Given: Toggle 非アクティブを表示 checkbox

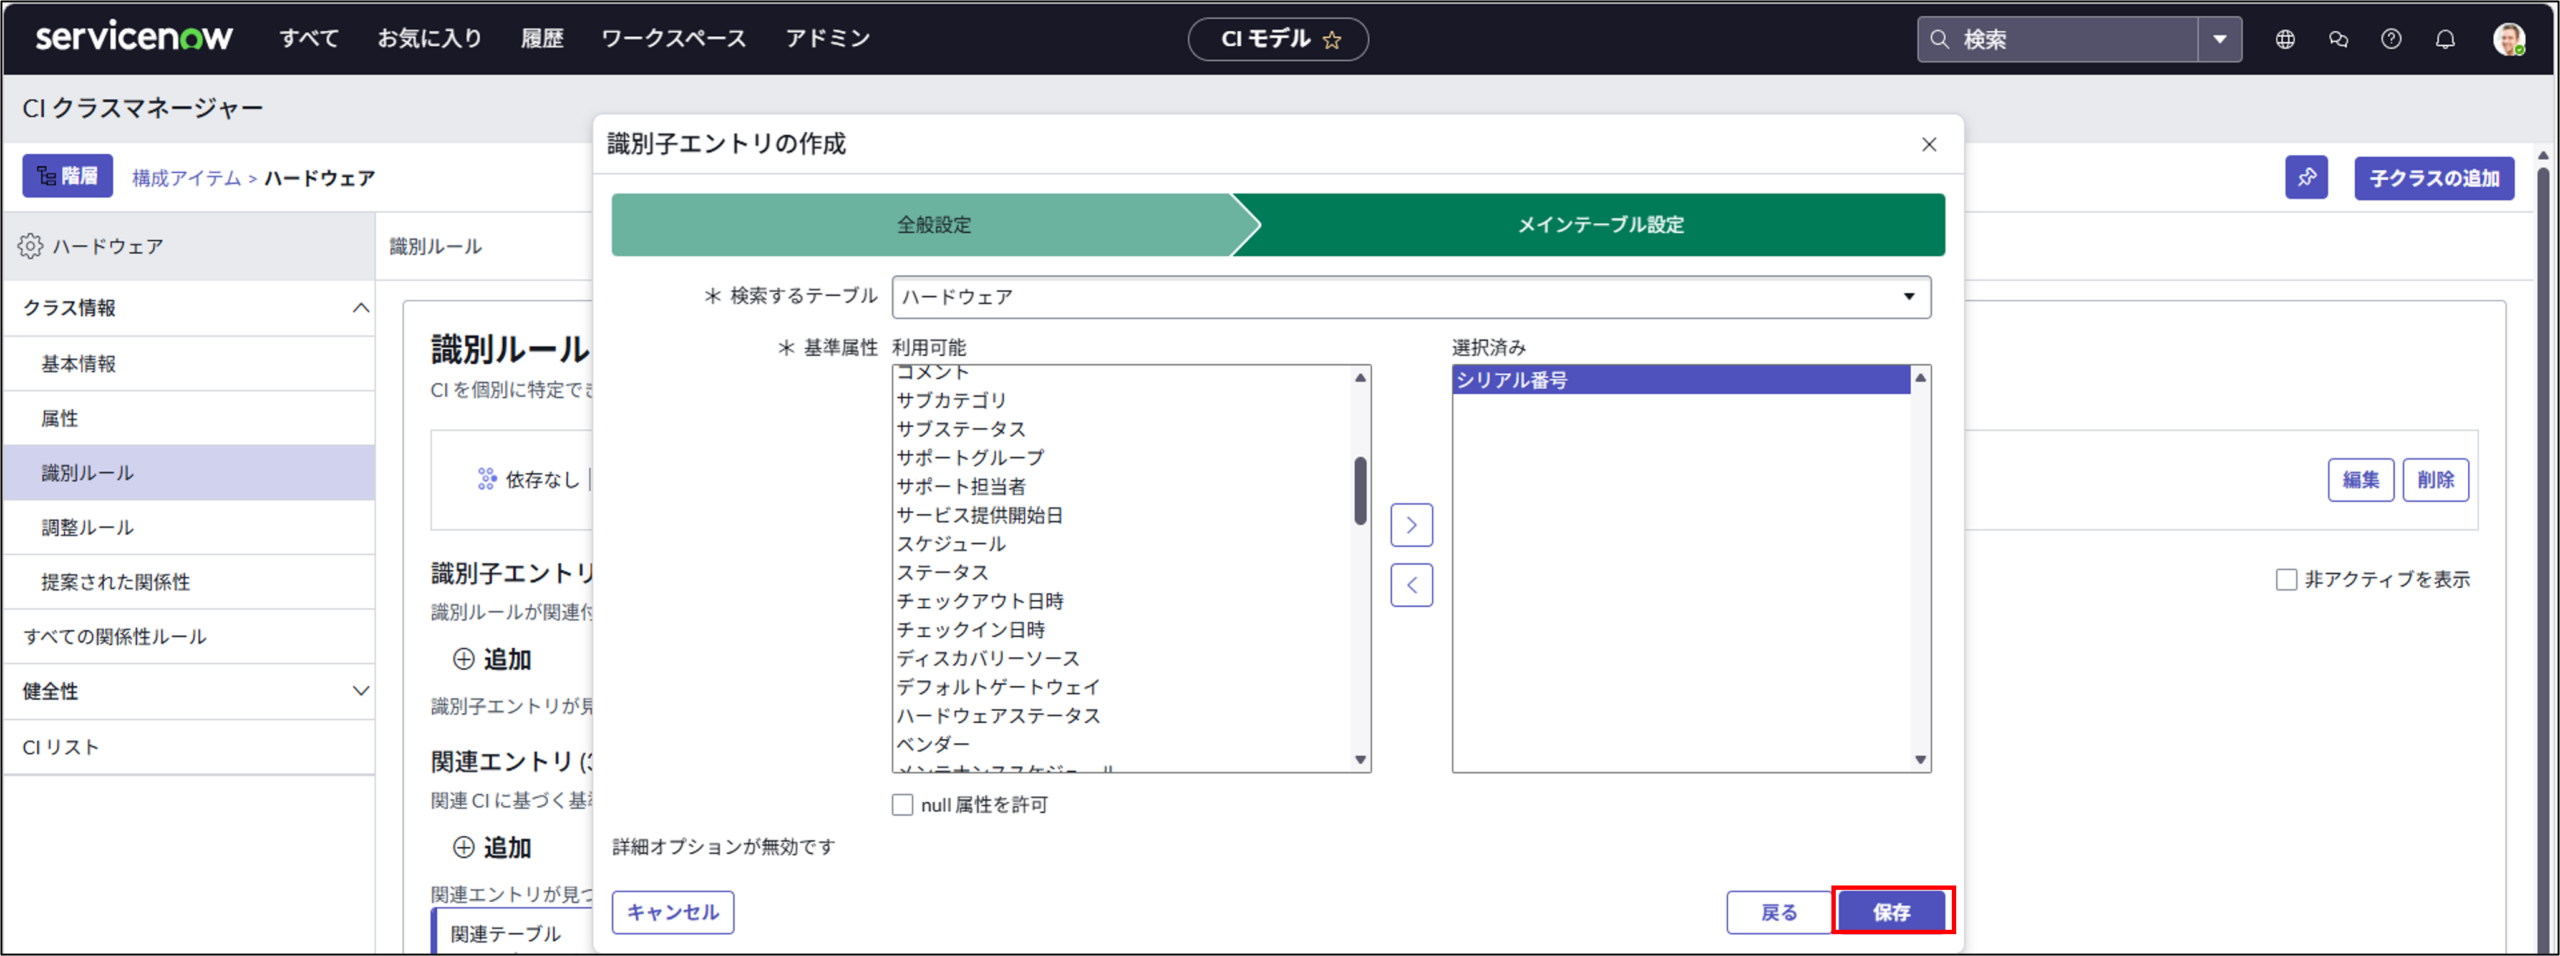Looking at the screenshot, I should 2286,580.
